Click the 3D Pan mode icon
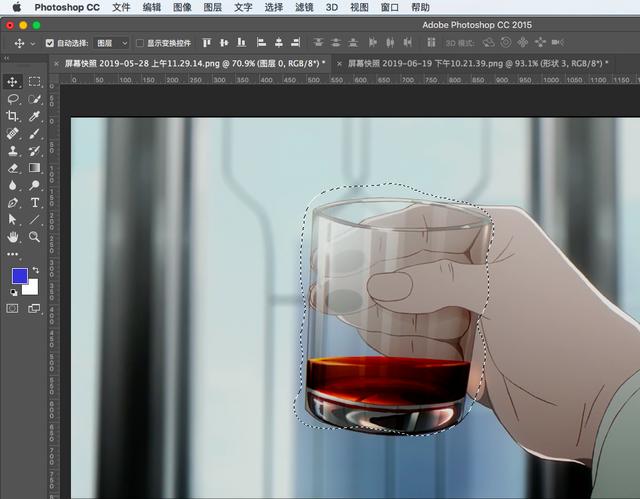Screen dimensions: 640x499 [x=523, y=42]
